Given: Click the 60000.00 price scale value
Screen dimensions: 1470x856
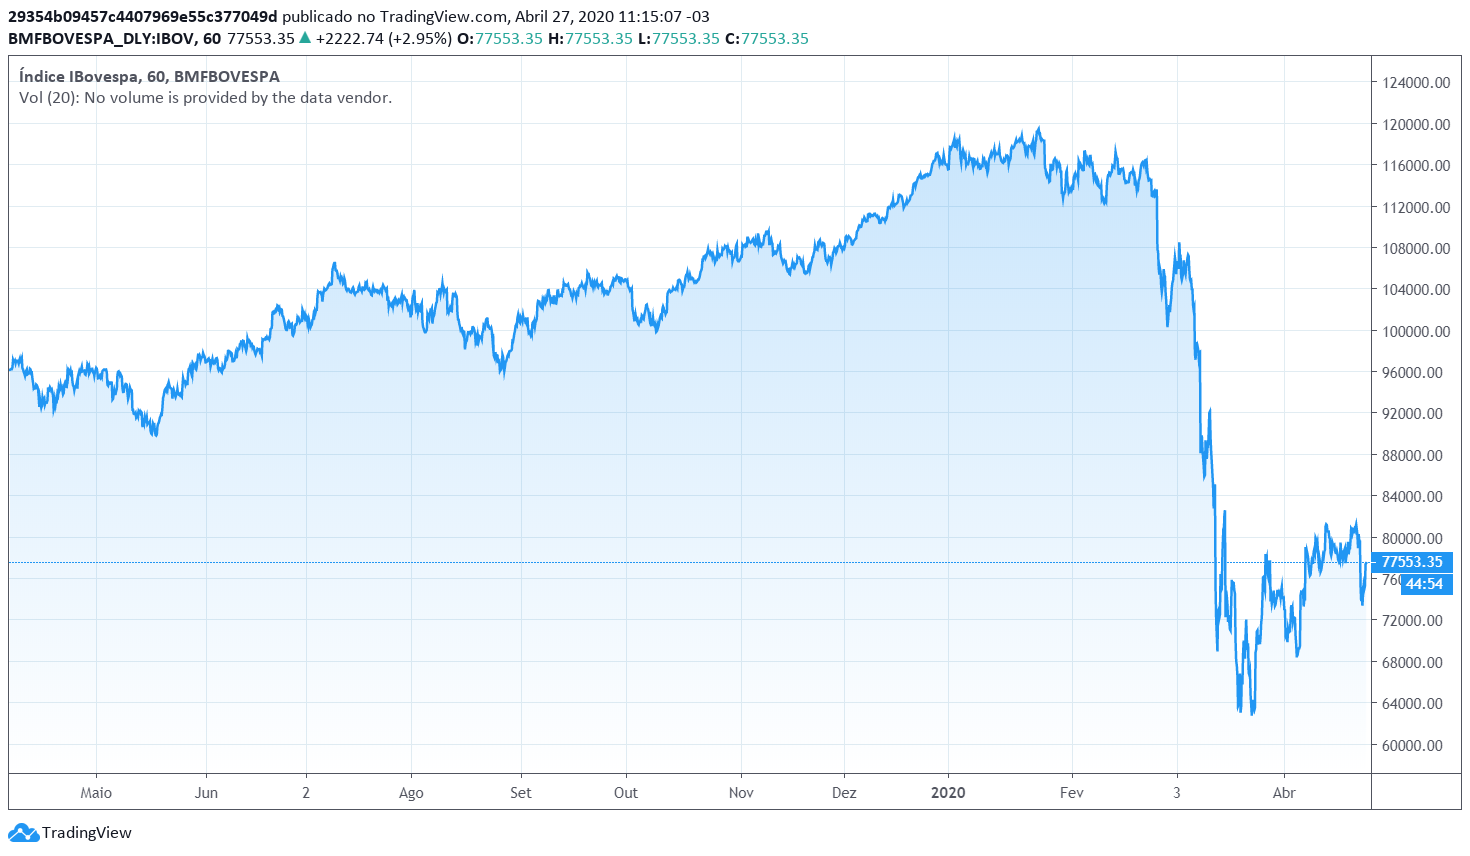Looking at the screenshot, I should [x=1412, y=744].
